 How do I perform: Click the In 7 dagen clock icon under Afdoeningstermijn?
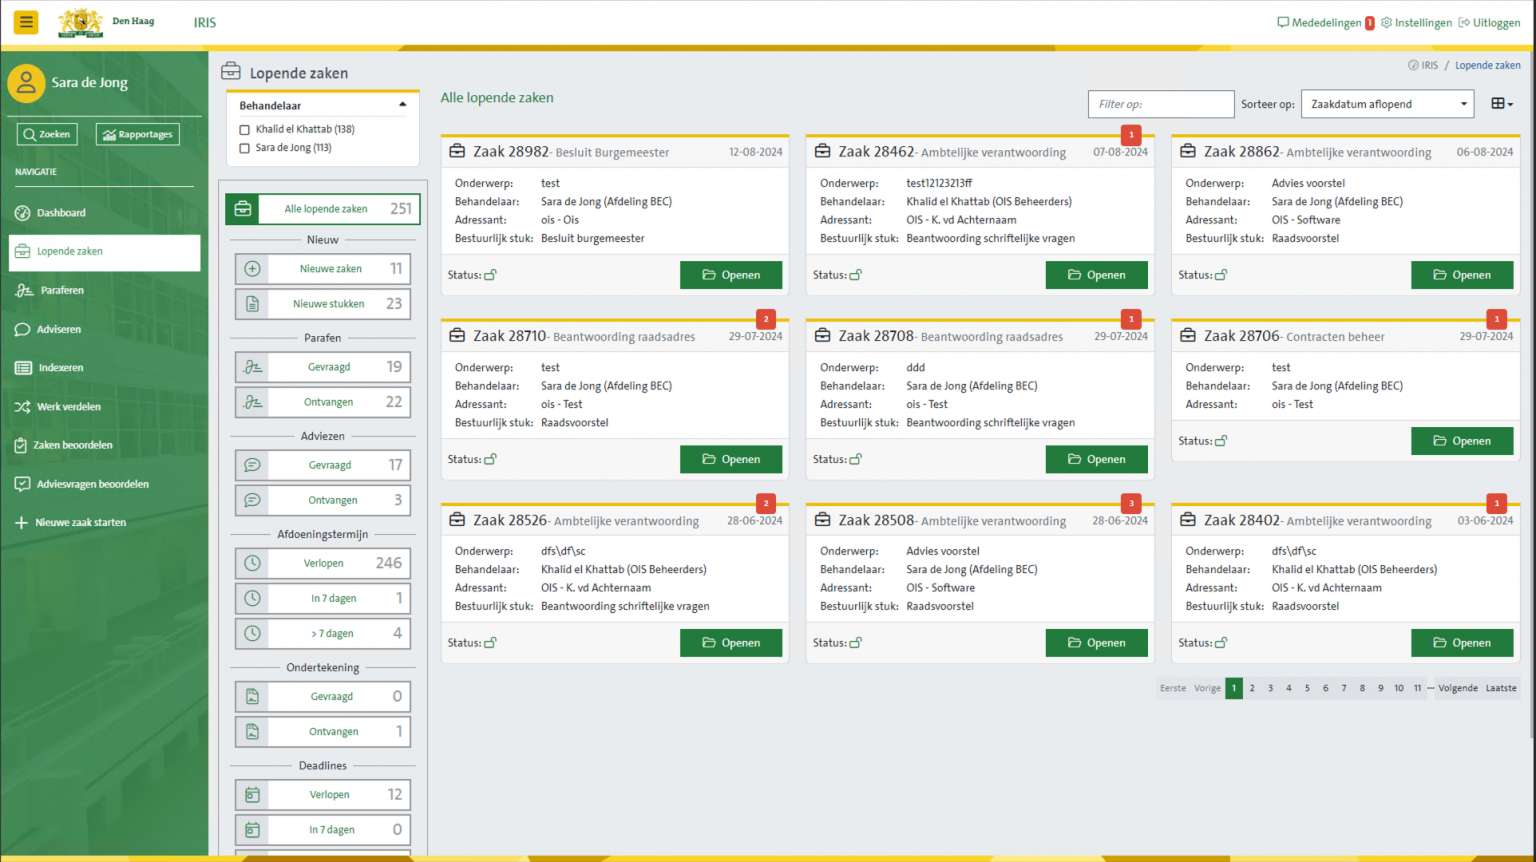[252, 598]
